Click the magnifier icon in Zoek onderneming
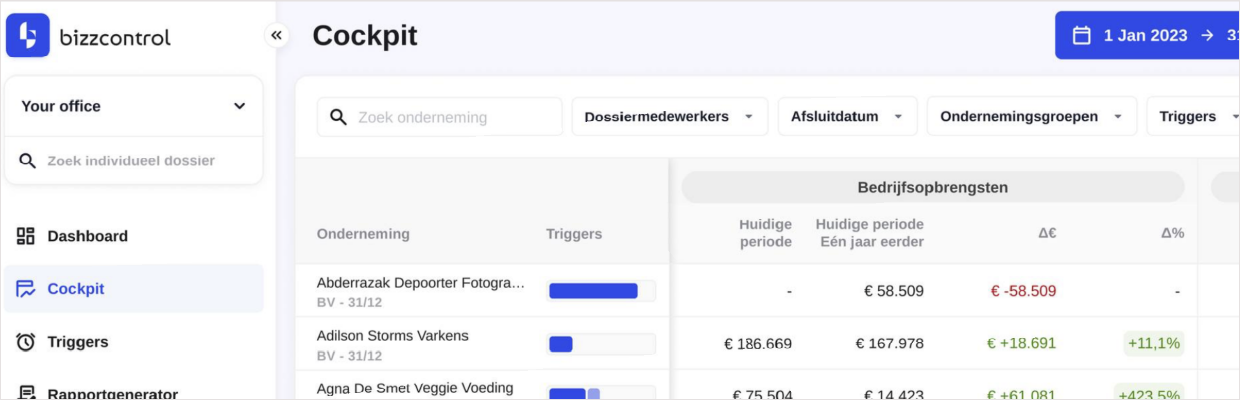 pos(339,117)
